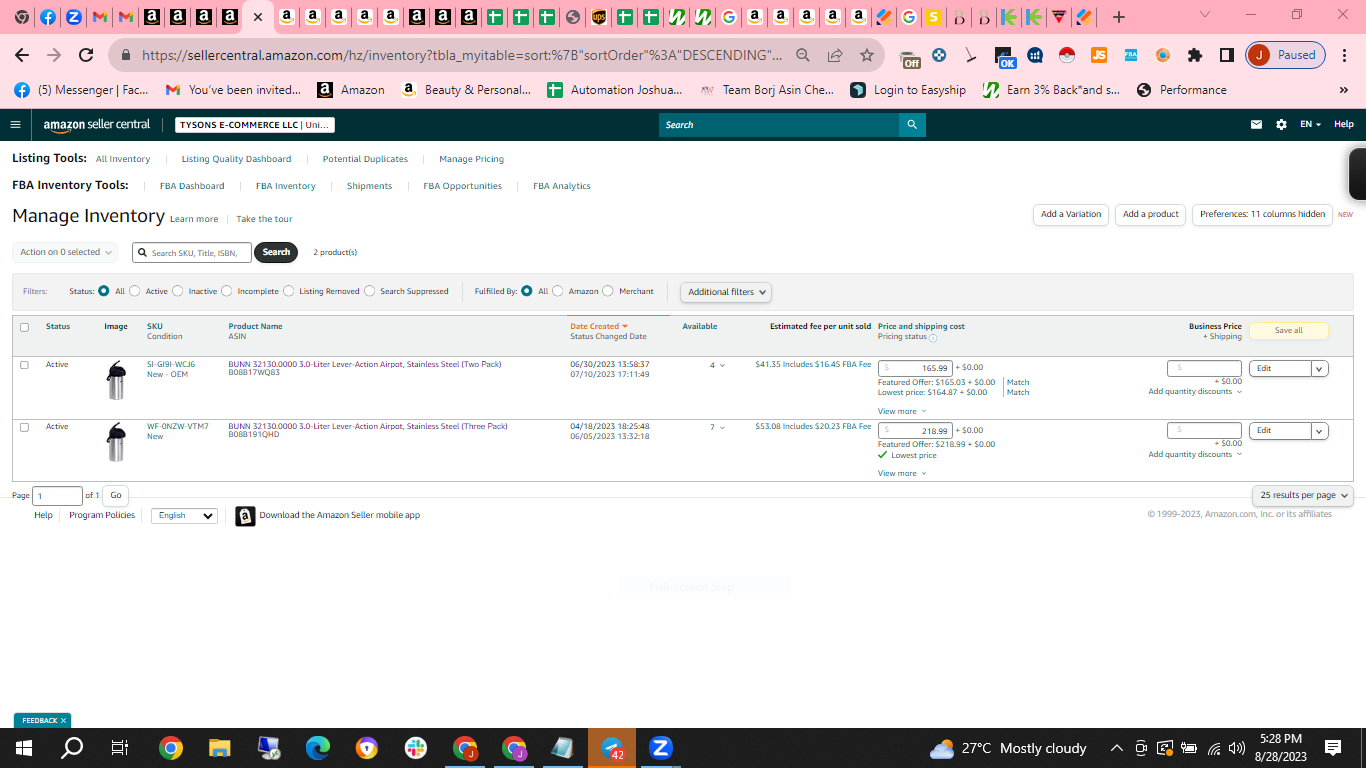Click the Save all button
Viewport: 1366px width, 768px height.
[x=1288, y=331]
